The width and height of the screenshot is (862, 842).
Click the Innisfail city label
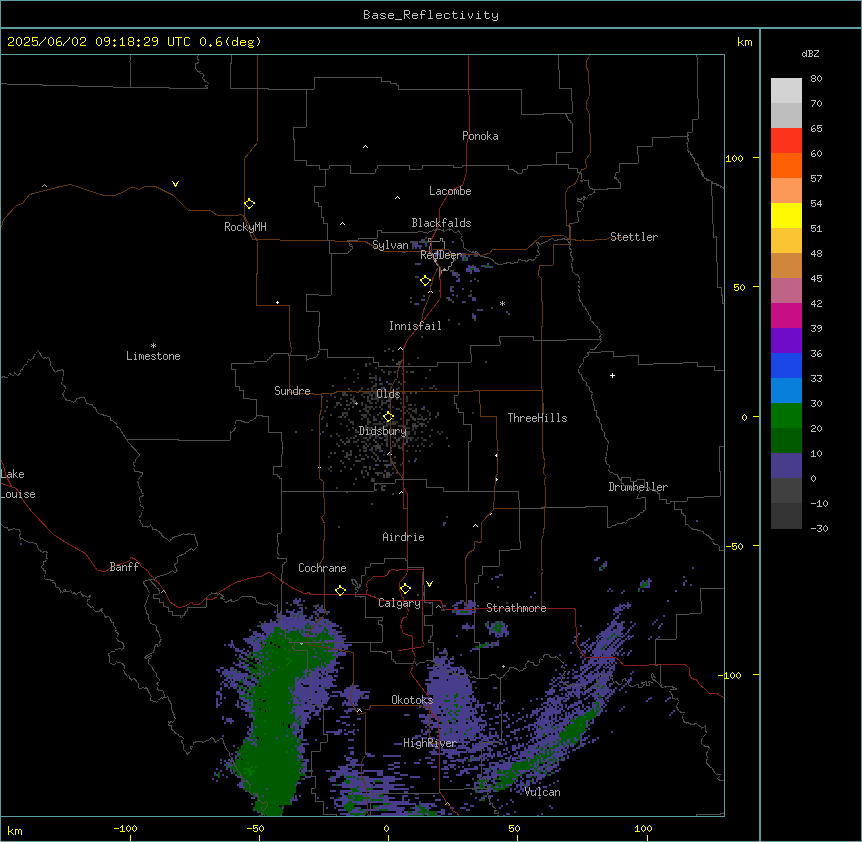click(x=415, y=326)
